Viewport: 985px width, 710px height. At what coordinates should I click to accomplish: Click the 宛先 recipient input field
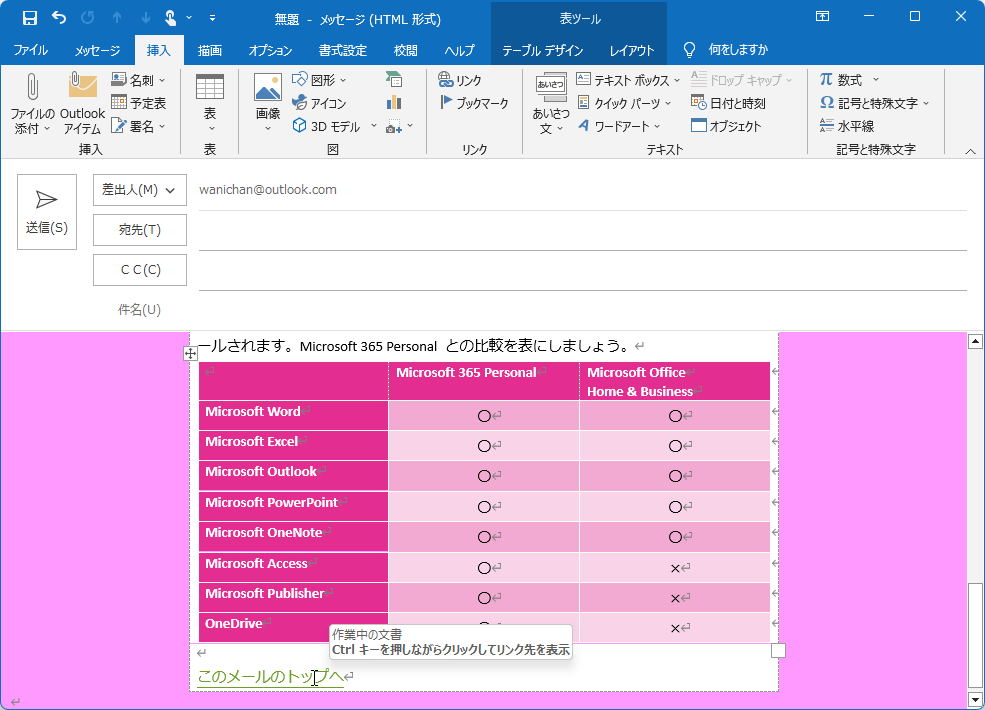tap(582, 230)
